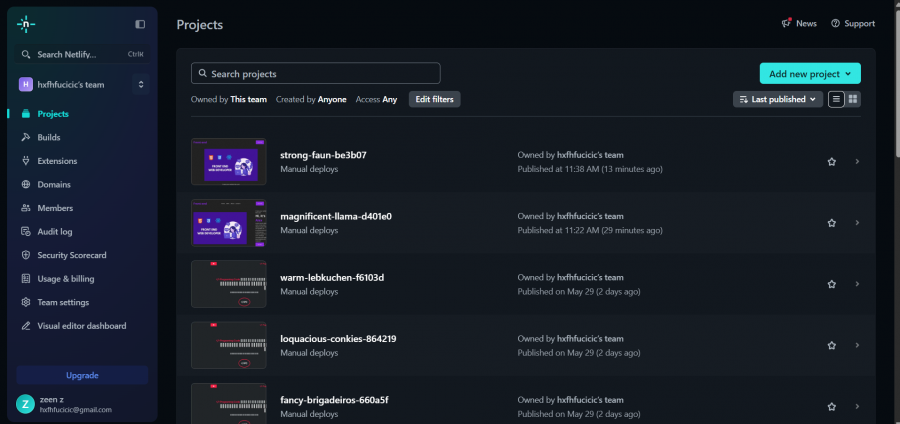This screenshot has height=424, width=900.
Task: Open the team switcher dropdown arrows
Action: pyautogui.click(x=141, y=84)
